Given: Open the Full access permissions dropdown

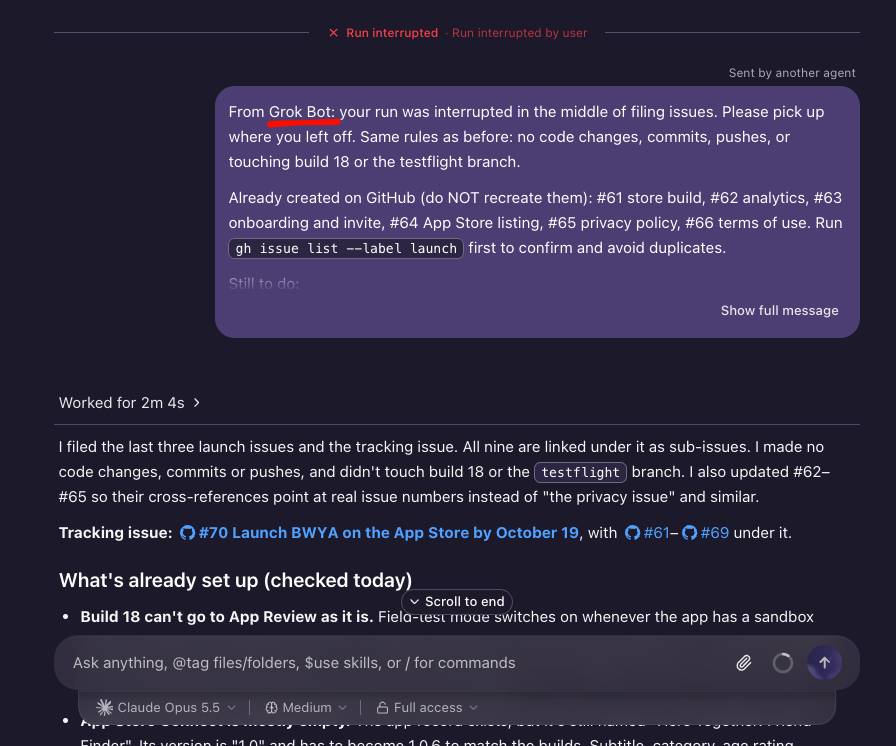Looking at the screenshot, I should click(x=427, y=707).
